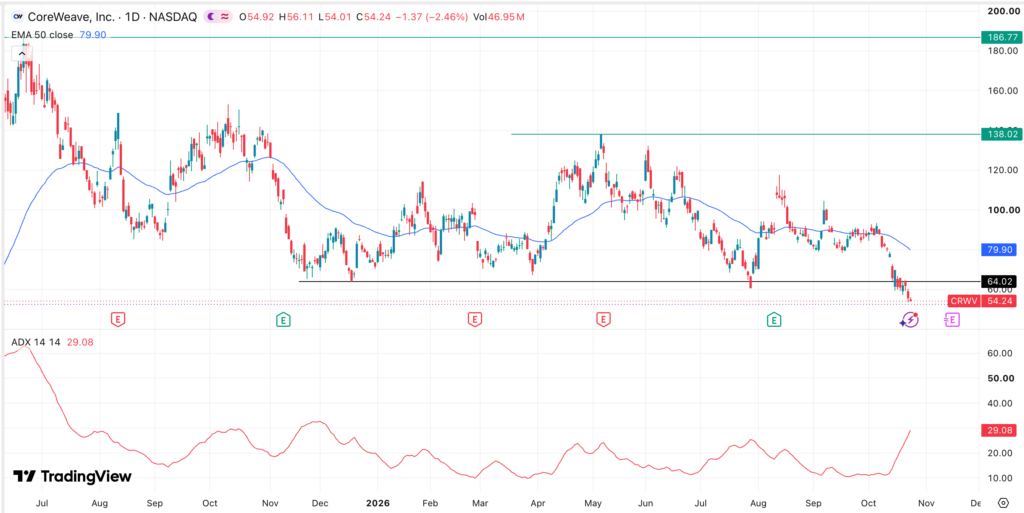
Task: Open the green earnings marker near Aug 2026
Action: [775, 319]
